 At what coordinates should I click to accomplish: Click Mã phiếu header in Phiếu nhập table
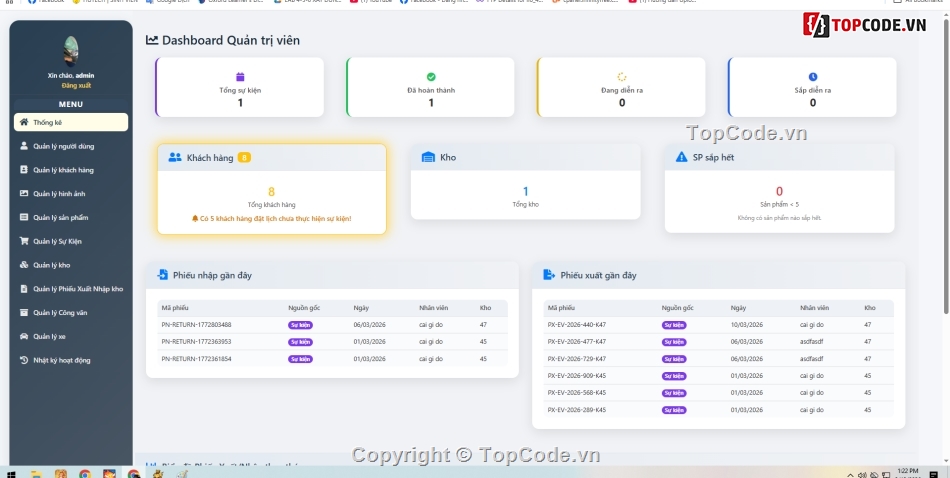coord(175,308)
